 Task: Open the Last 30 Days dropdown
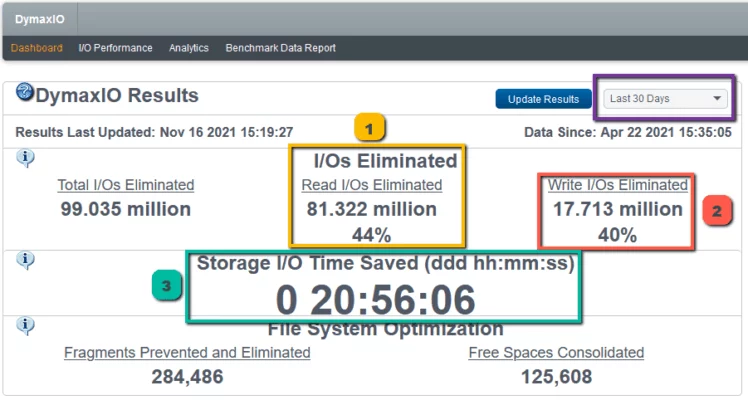pyautogui.click(x=665, y=98)
